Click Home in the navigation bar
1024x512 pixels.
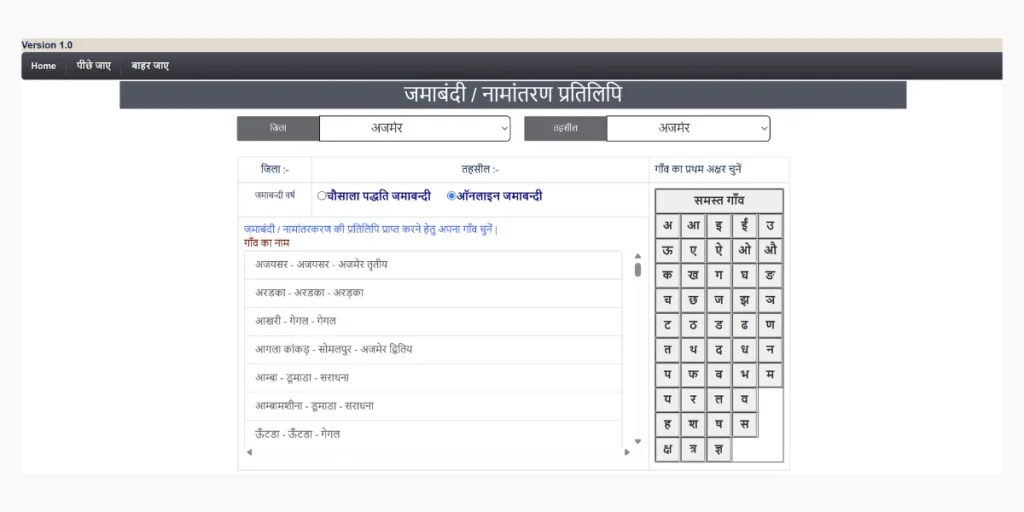[x=44, y=66]
